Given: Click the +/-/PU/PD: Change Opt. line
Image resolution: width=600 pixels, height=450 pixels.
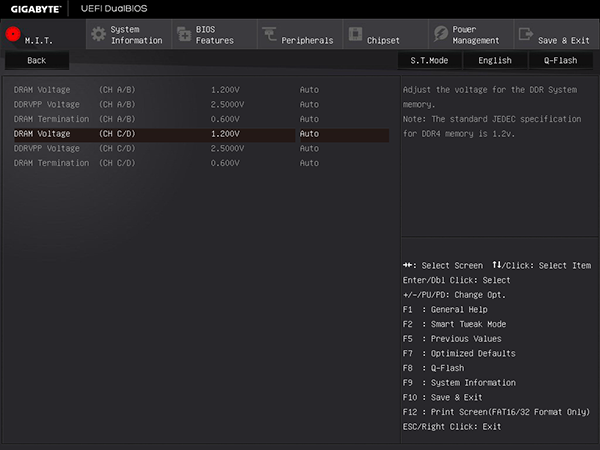Looking at the screenshot, I should (454, 295).
